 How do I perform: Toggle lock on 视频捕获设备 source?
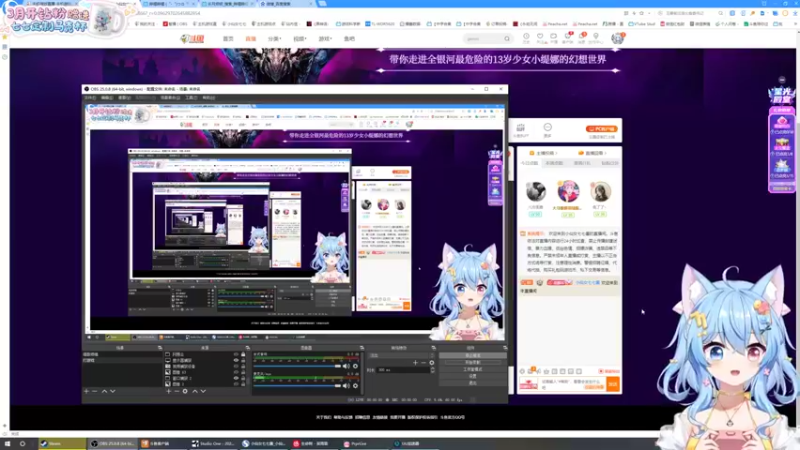point(243,366)
